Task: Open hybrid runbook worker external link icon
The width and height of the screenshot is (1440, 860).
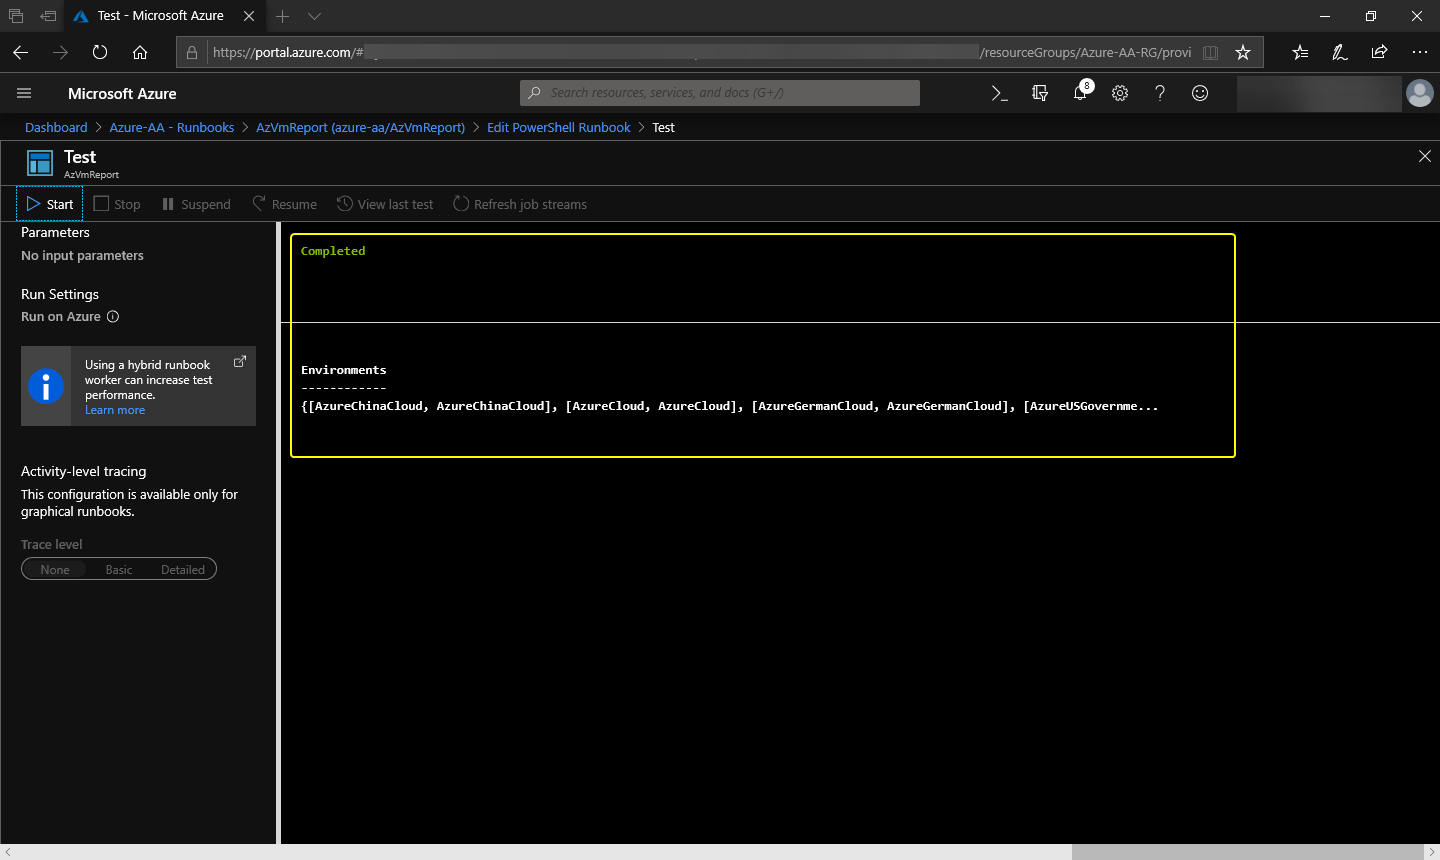Action: (240, 362)
